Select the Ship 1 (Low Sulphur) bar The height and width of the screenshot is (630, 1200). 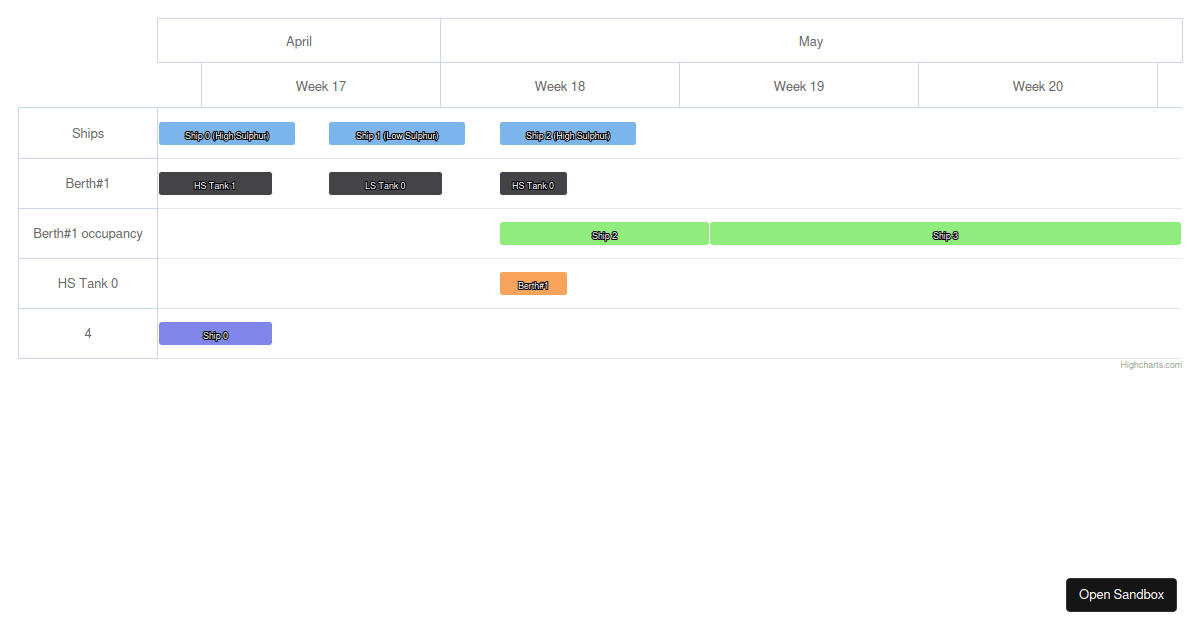(x=396, y=133)
